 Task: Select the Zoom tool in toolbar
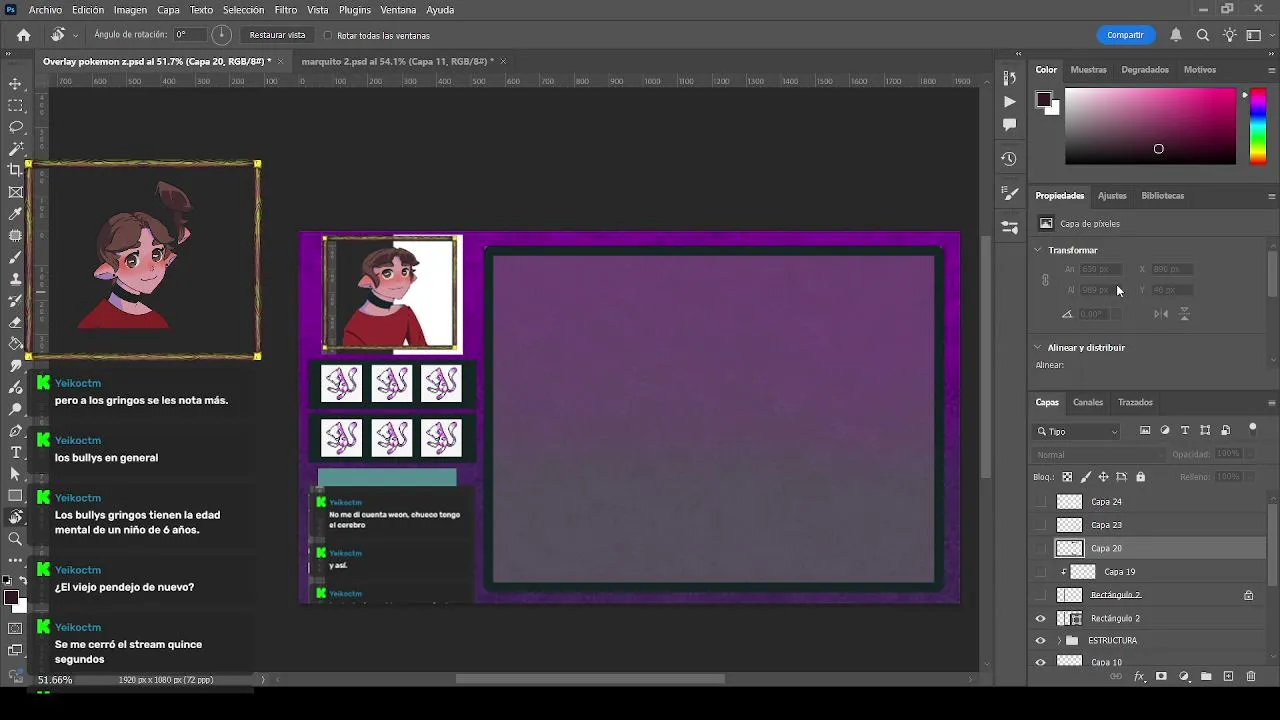[15, 539]
